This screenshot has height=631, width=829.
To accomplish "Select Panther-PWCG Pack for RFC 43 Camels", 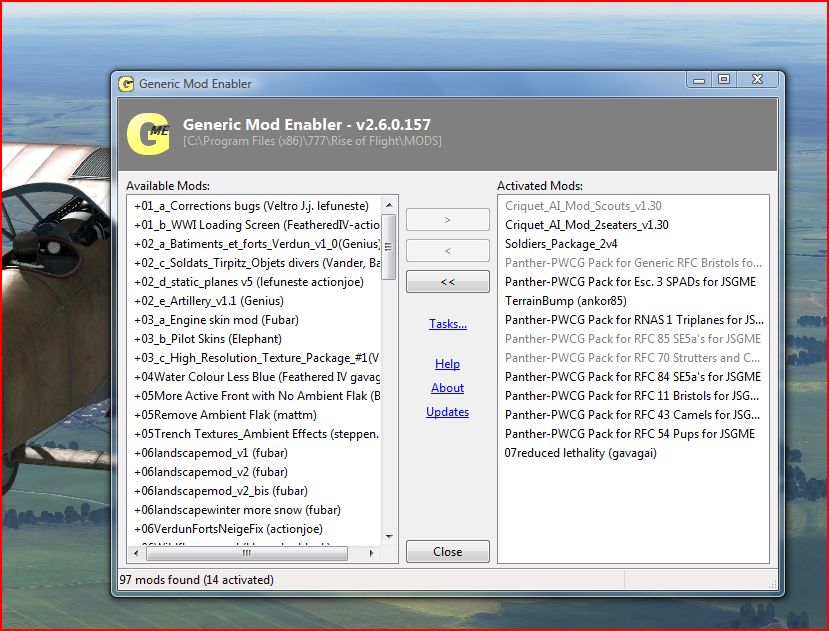I will 632,415.
